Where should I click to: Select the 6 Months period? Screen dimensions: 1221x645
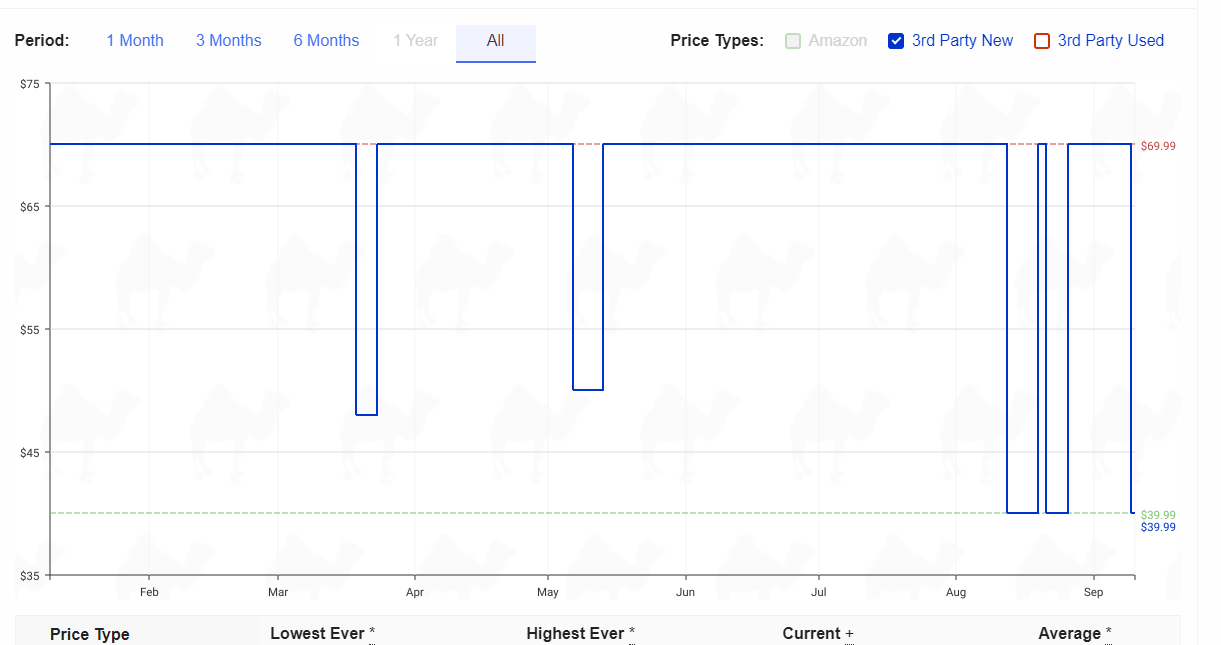click(x=326, y=41)
